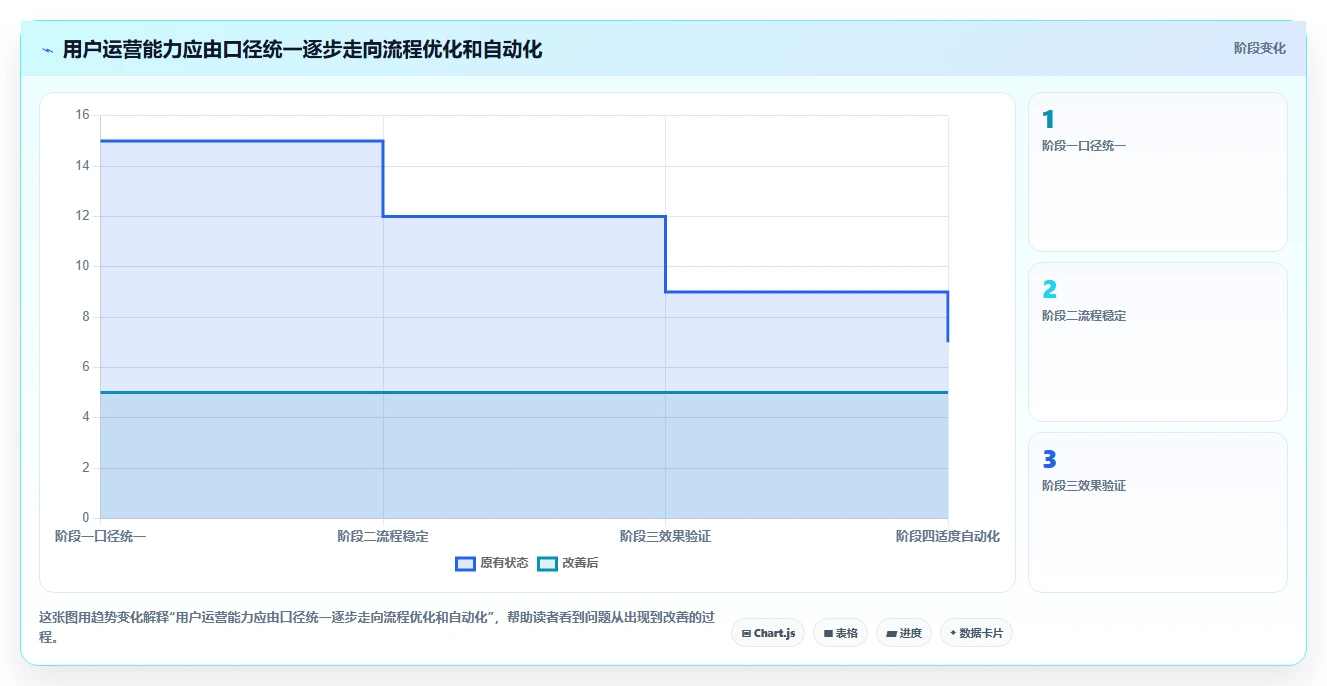Toggle the 原有状态 legend item

pos(491,563)
